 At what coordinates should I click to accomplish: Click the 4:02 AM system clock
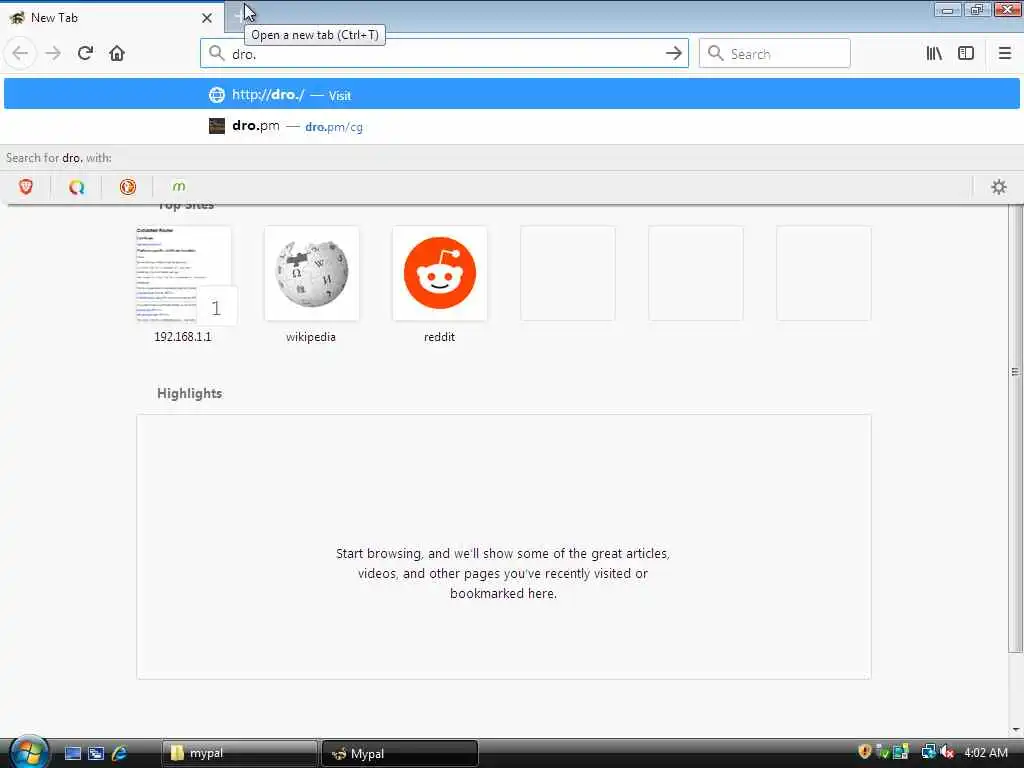[x=985, y=753]
